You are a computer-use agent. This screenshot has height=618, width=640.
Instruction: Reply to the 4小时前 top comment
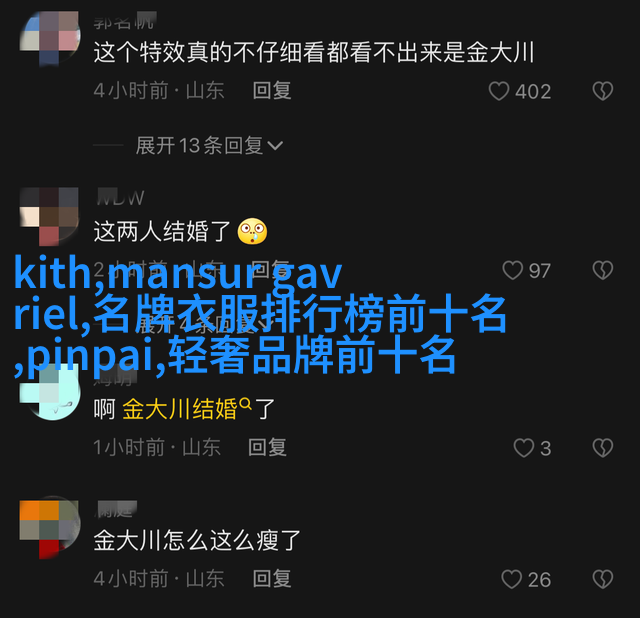272,90
